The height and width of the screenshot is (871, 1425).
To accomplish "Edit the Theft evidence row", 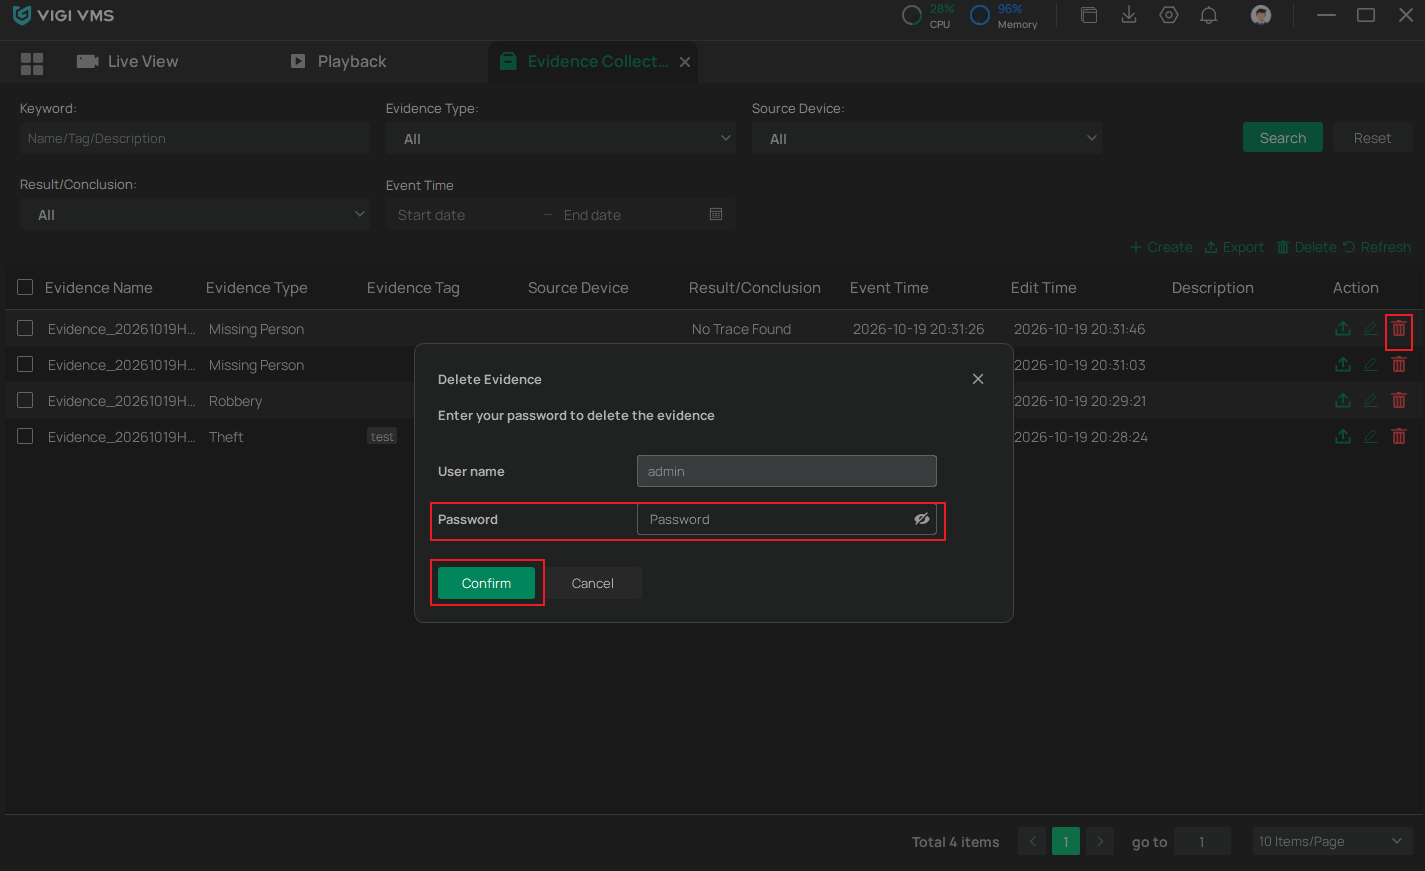I will point(1370,437).
